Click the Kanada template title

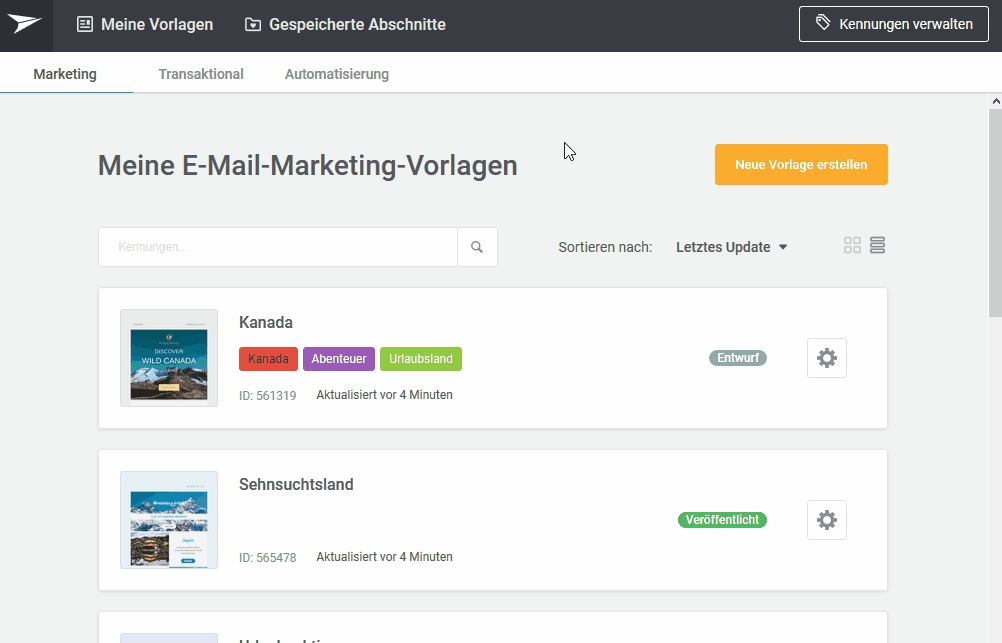[266, 322]
